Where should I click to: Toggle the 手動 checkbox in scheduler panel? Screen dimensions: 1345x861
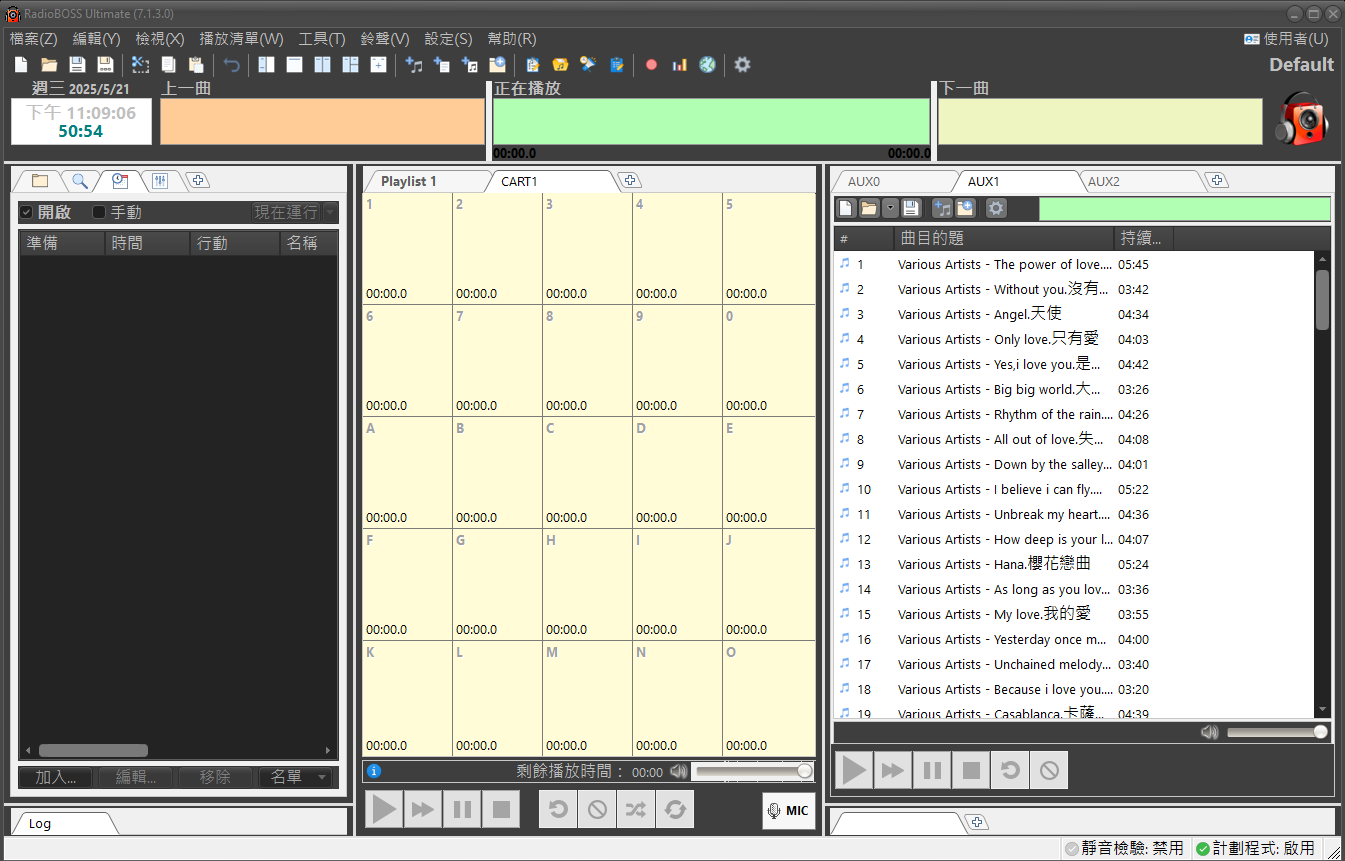coord(99,212)
